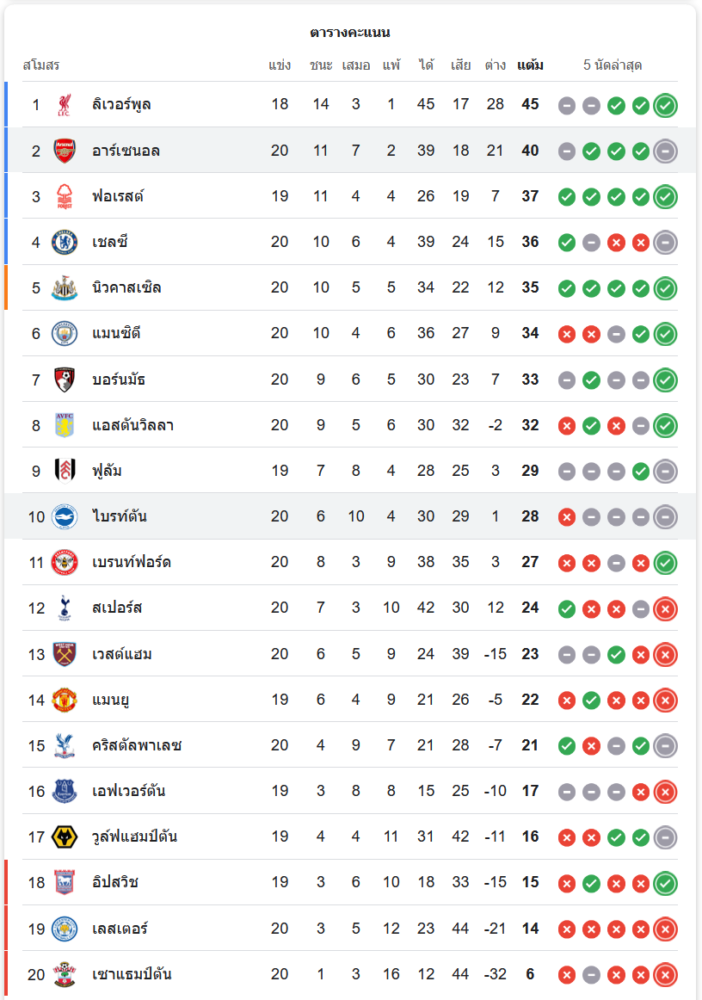Click the Wolverhampton wolf crest icon
Viewport: 702px width, 1000px height.
coord(65,837)
